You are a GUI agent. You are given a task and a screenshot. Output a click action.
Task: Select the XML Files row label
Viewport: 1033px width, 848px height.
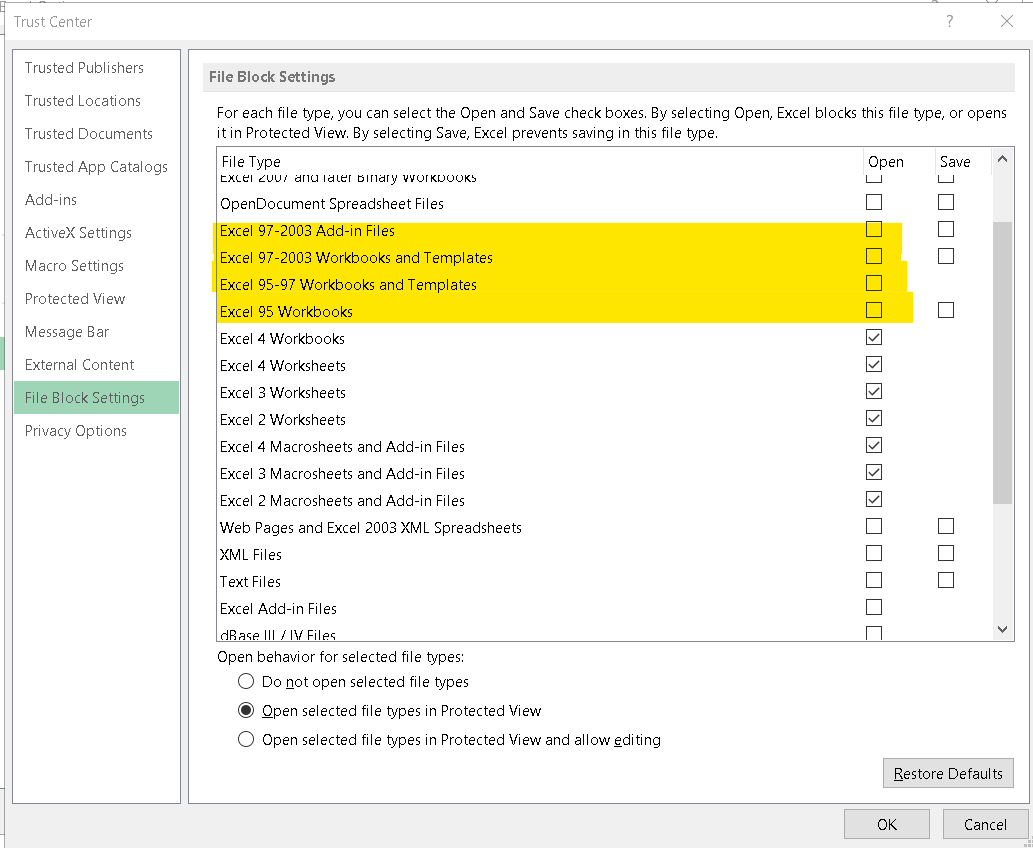(x=250, y=555)
